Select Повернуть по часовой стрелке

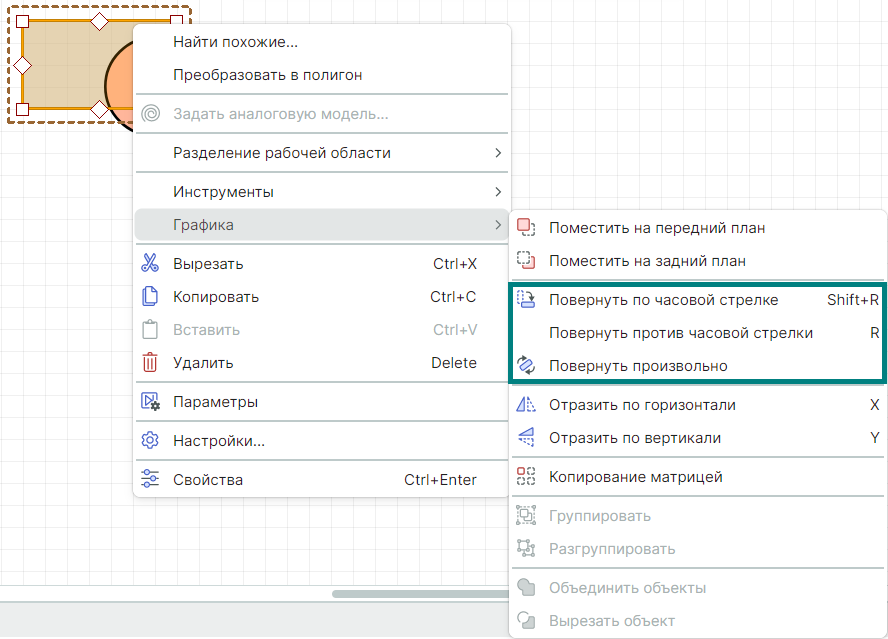tap(663, 300)
